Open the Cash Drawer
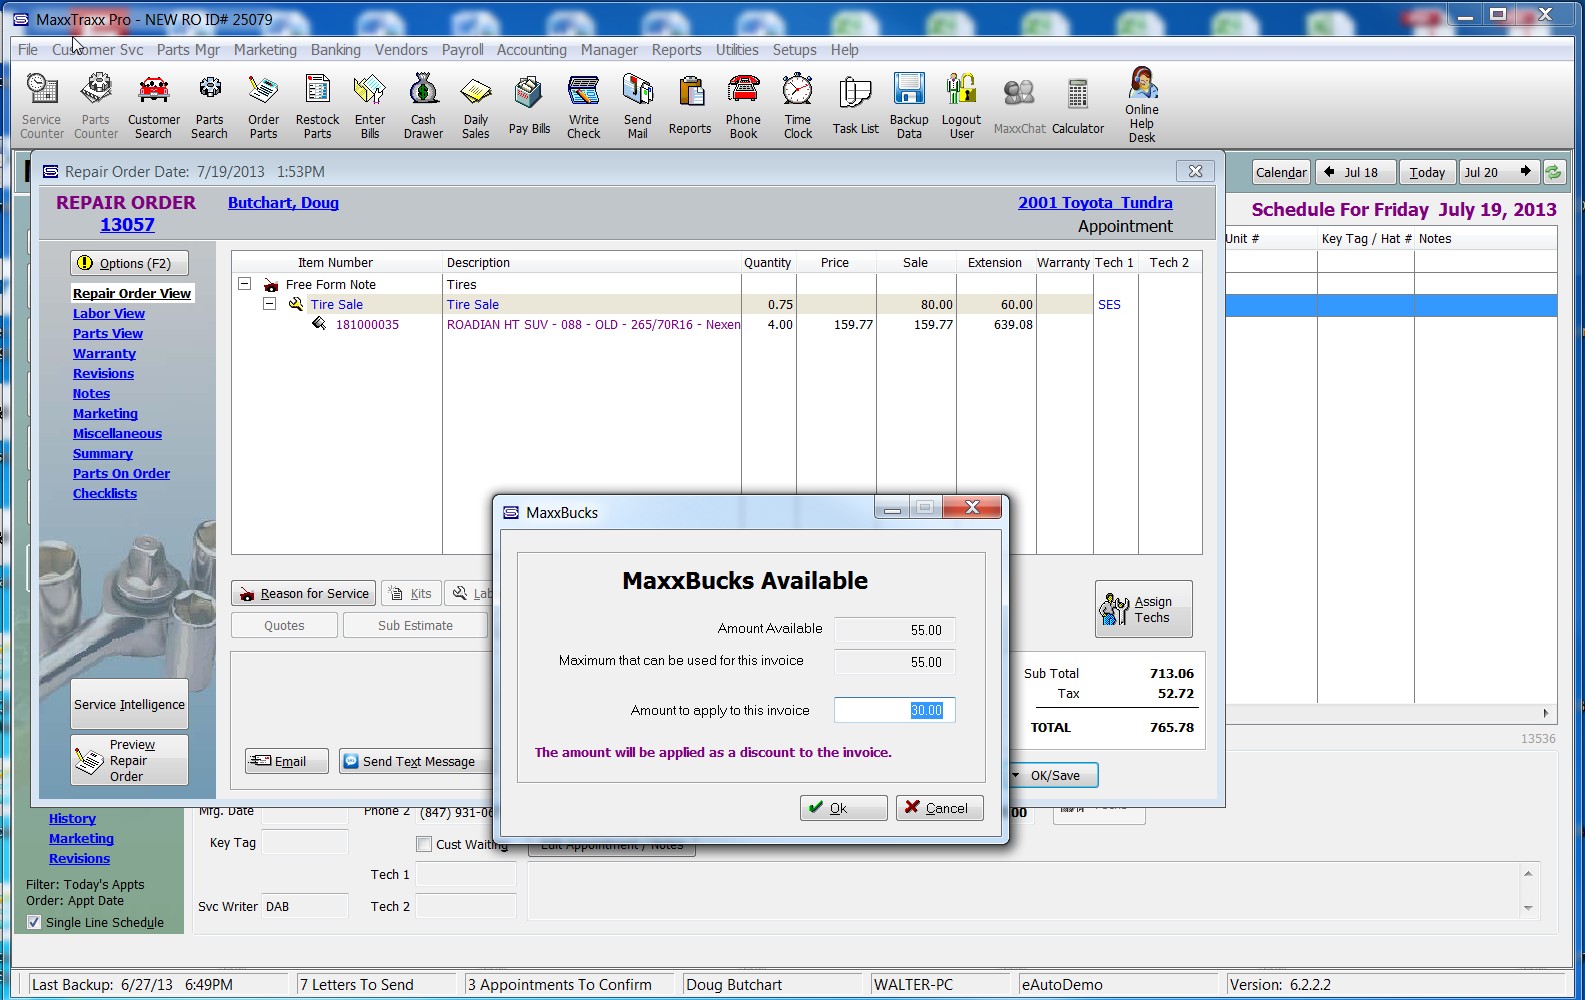Screen dimensions: 1585x1000 coord(423,106)
